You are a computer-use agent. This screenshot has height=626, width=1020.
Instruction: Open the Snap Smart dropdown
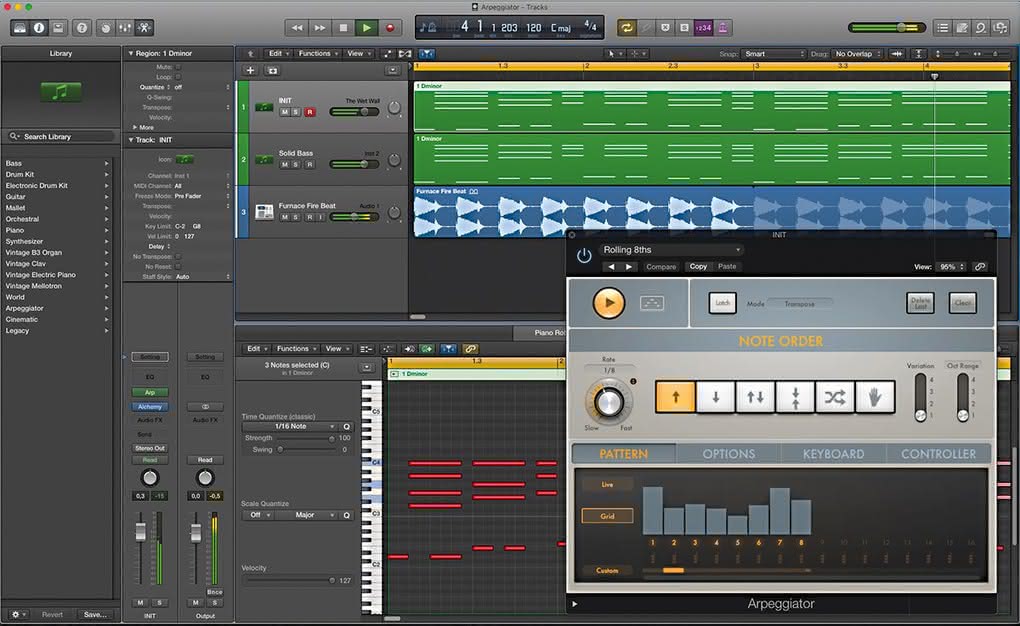coord(775,54)
